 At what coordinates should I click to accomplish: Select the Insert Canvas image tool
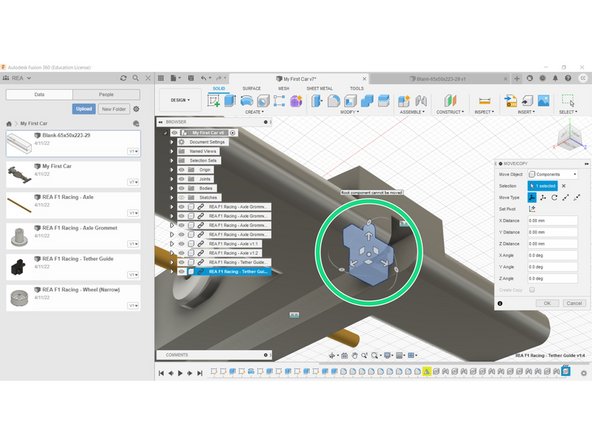[x=543, y=101]
